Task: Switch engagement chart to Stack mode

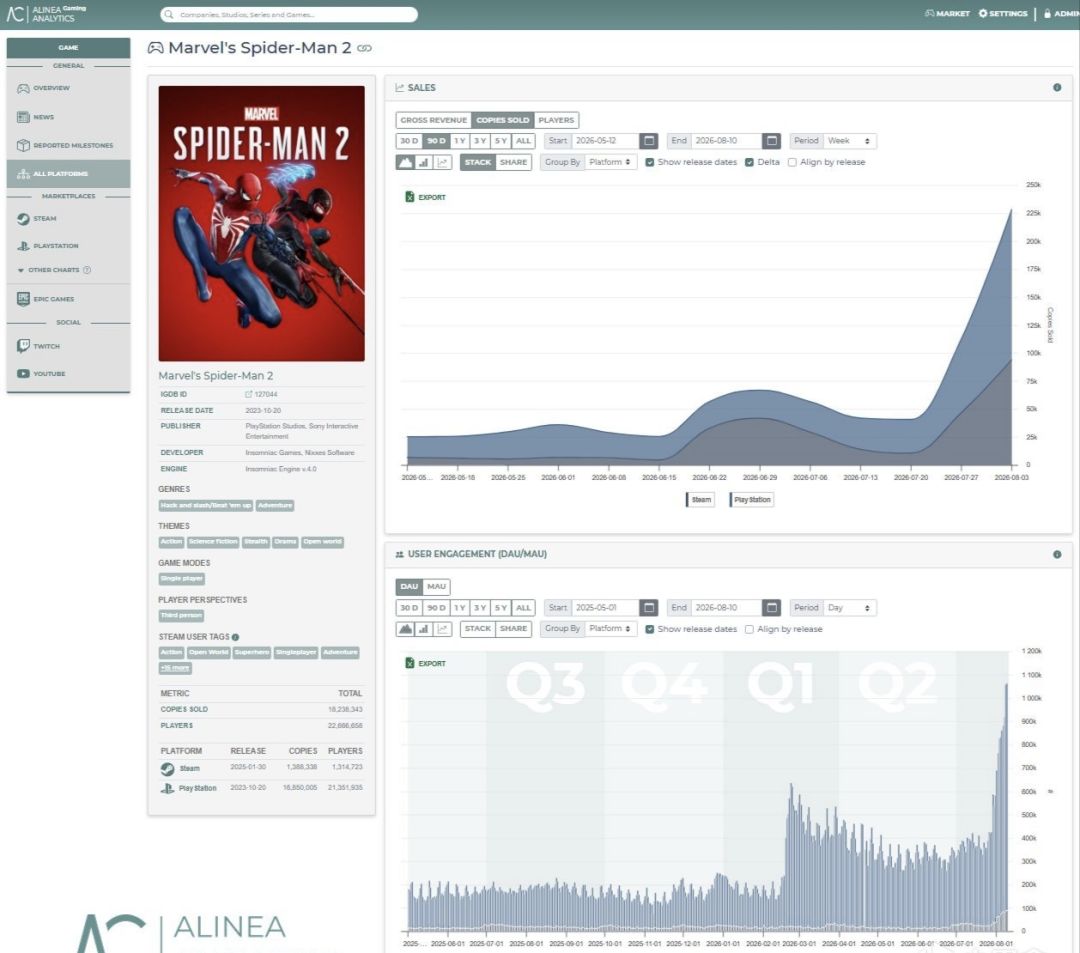Action: pos(477,629)
